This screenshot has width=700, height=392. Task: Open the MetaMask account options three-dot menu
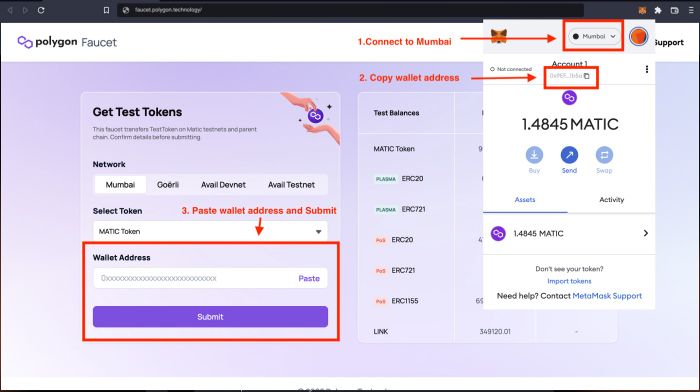click(646, 69)
